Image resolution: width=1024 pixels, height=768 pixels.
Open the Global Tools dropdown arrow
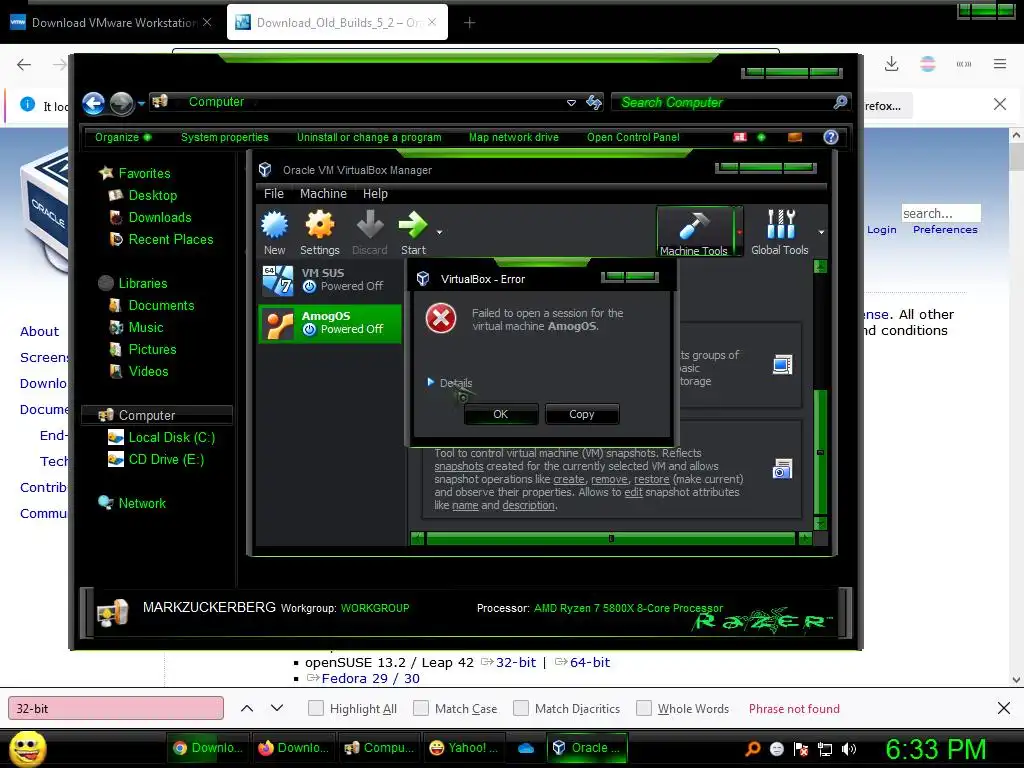[x=821, y=232]
